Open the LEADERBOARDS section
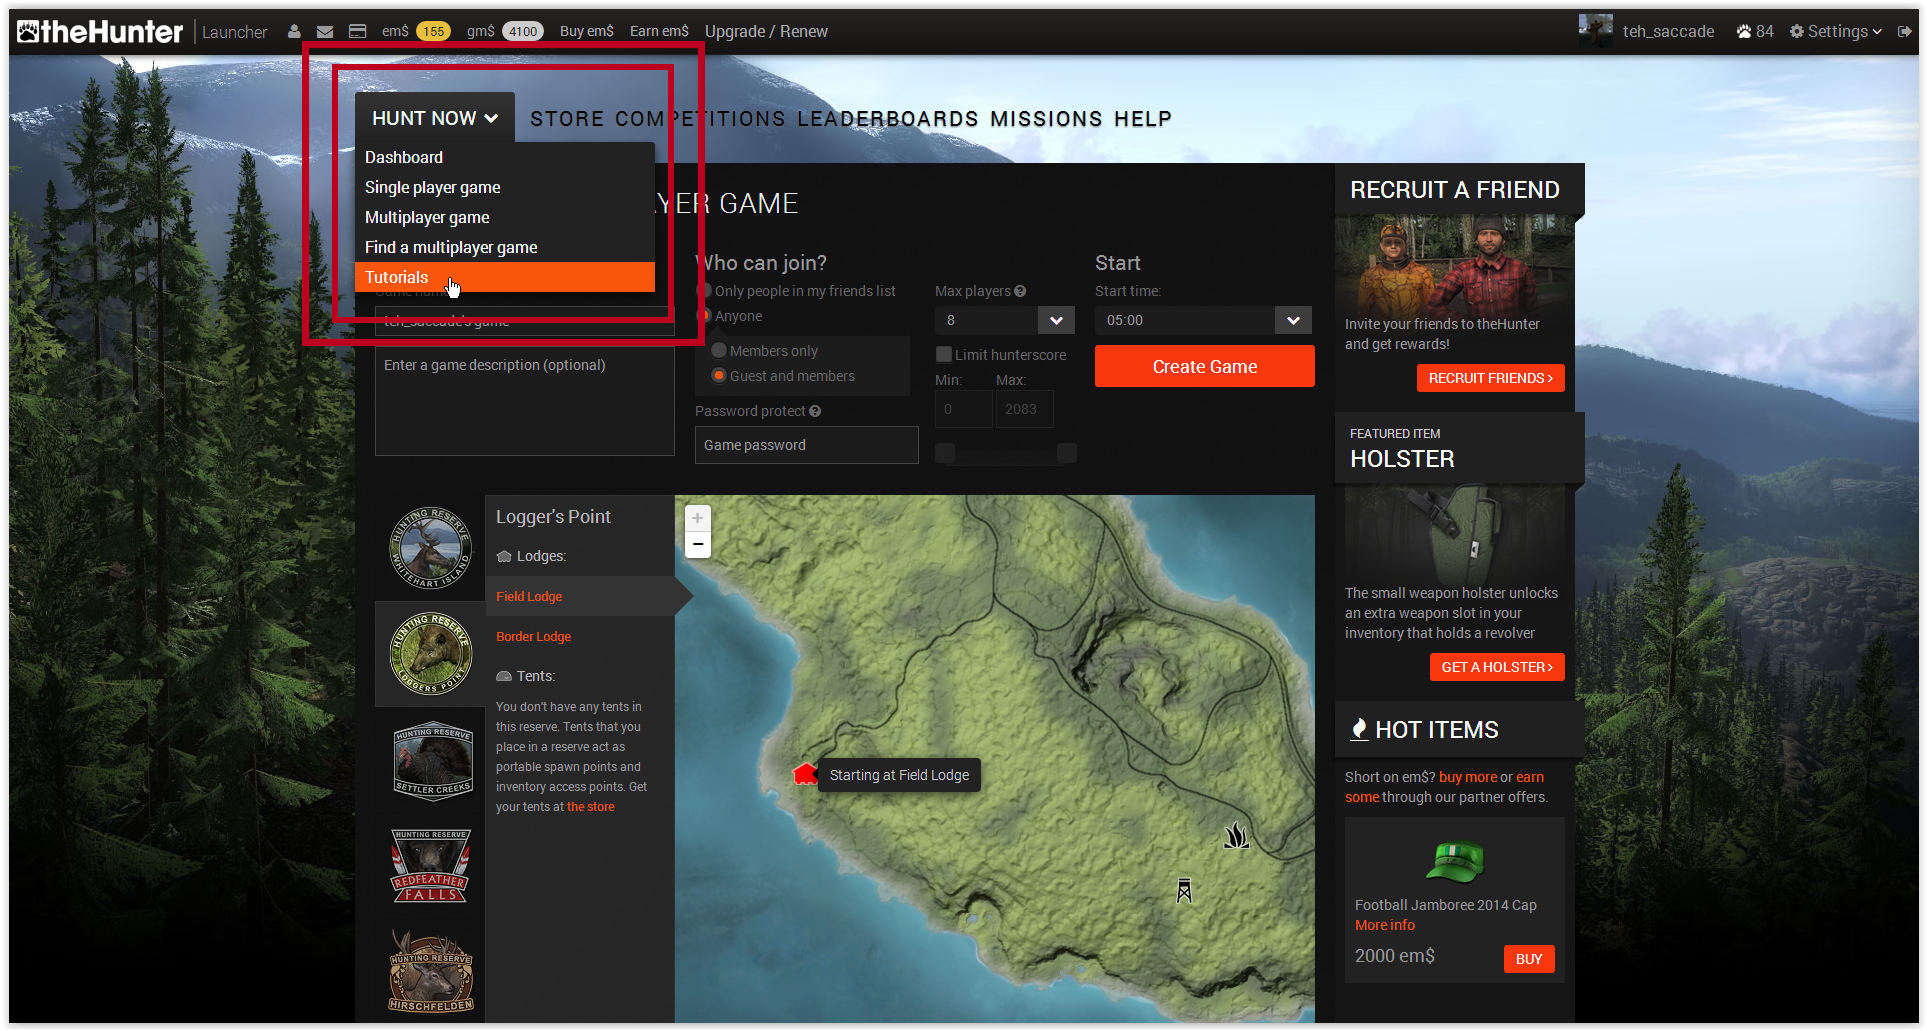Image resolution: width=1927 pixels, height=1031 pixels. [888, 119]
